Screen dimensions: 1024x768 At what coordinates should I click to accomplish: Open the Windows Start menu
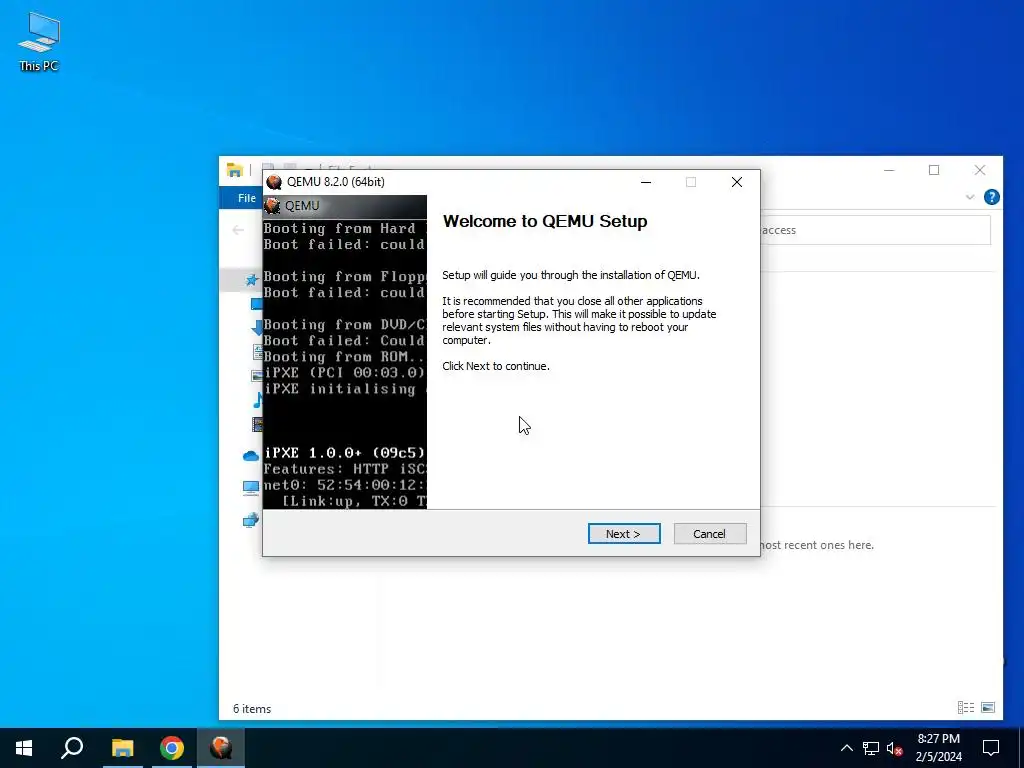pyautogui.click(x=24, y=748)
